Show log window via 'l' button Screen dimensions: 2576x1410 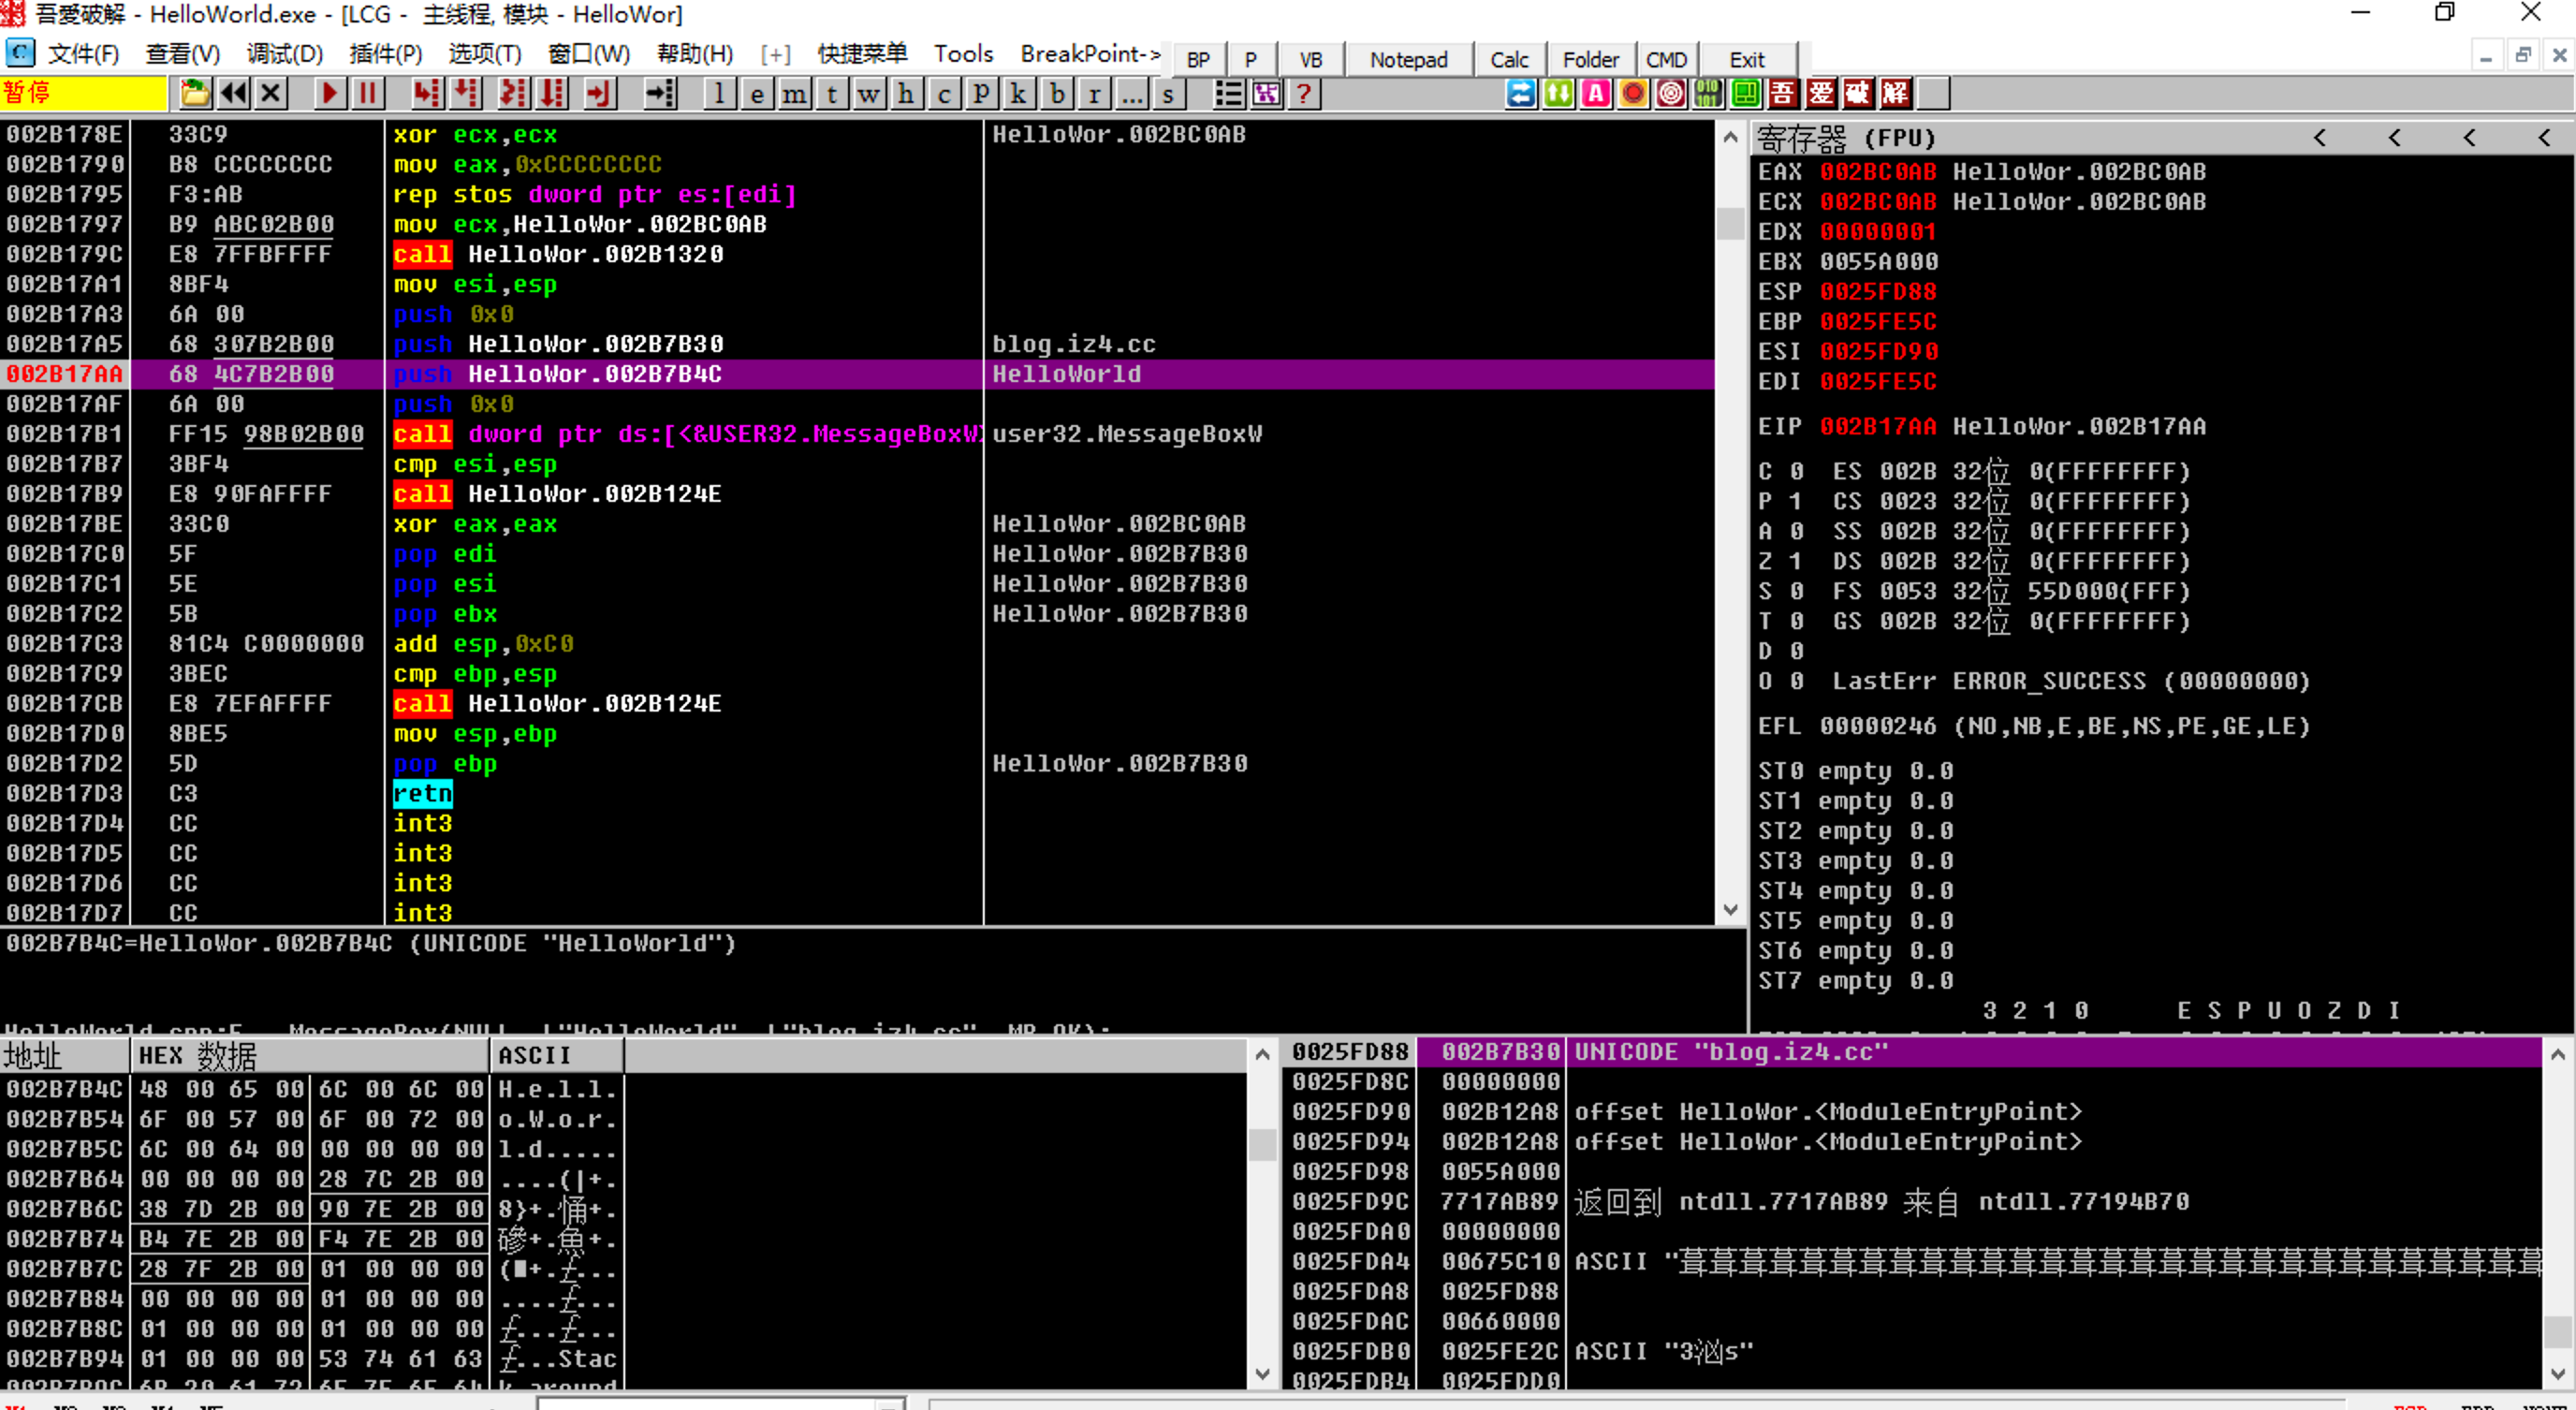click(x=719, y=94)
